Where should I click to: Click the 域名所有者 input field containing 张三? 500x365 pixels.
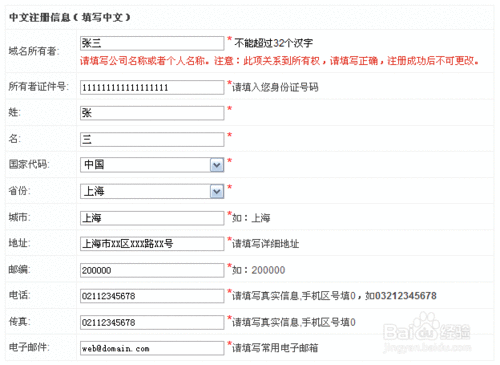click(152, 43)
